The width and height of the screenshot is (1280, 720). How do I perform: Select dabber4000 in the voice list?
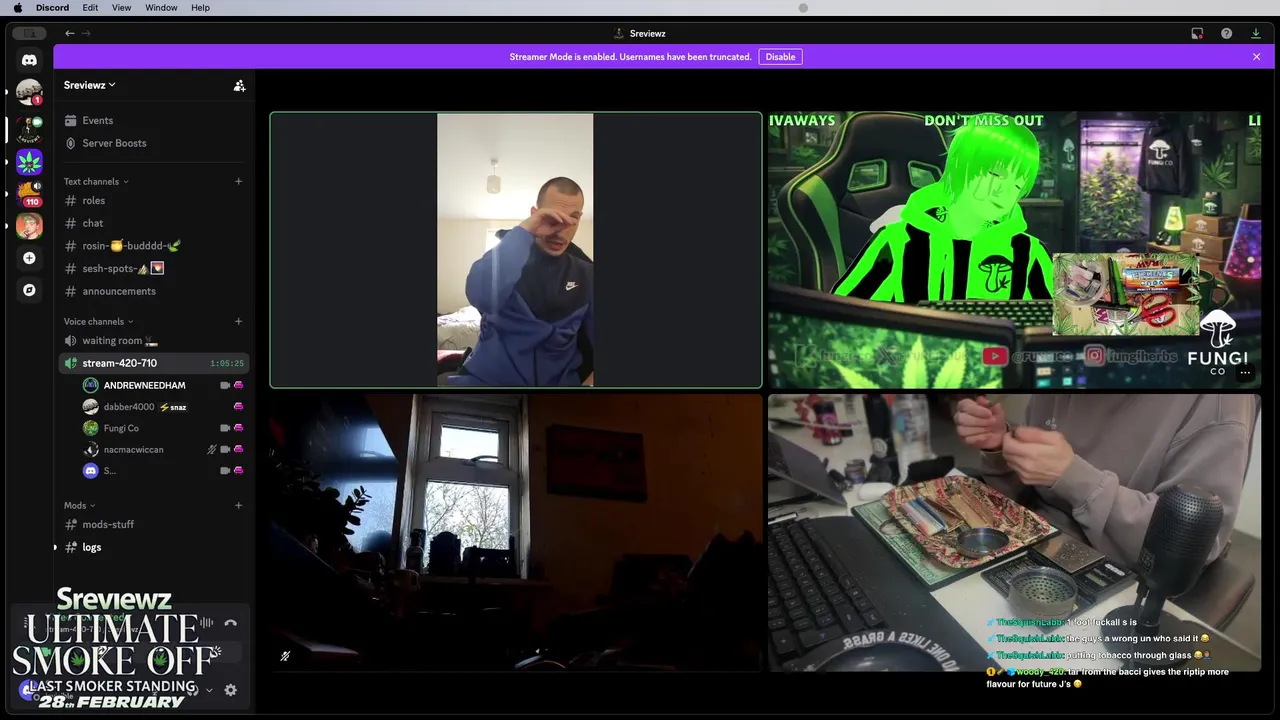tap(129, 407)
